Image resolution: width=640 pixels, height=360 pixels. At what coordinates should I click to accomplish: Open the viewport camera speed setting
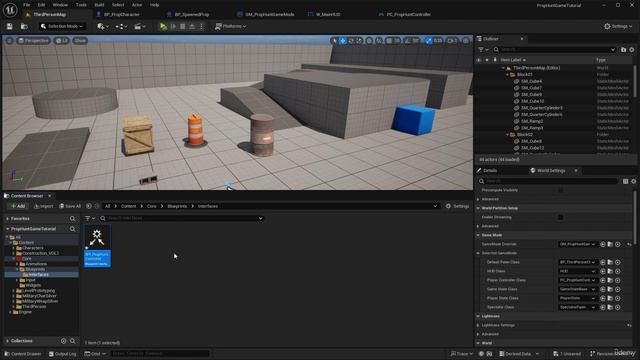(x=452, y=41)
